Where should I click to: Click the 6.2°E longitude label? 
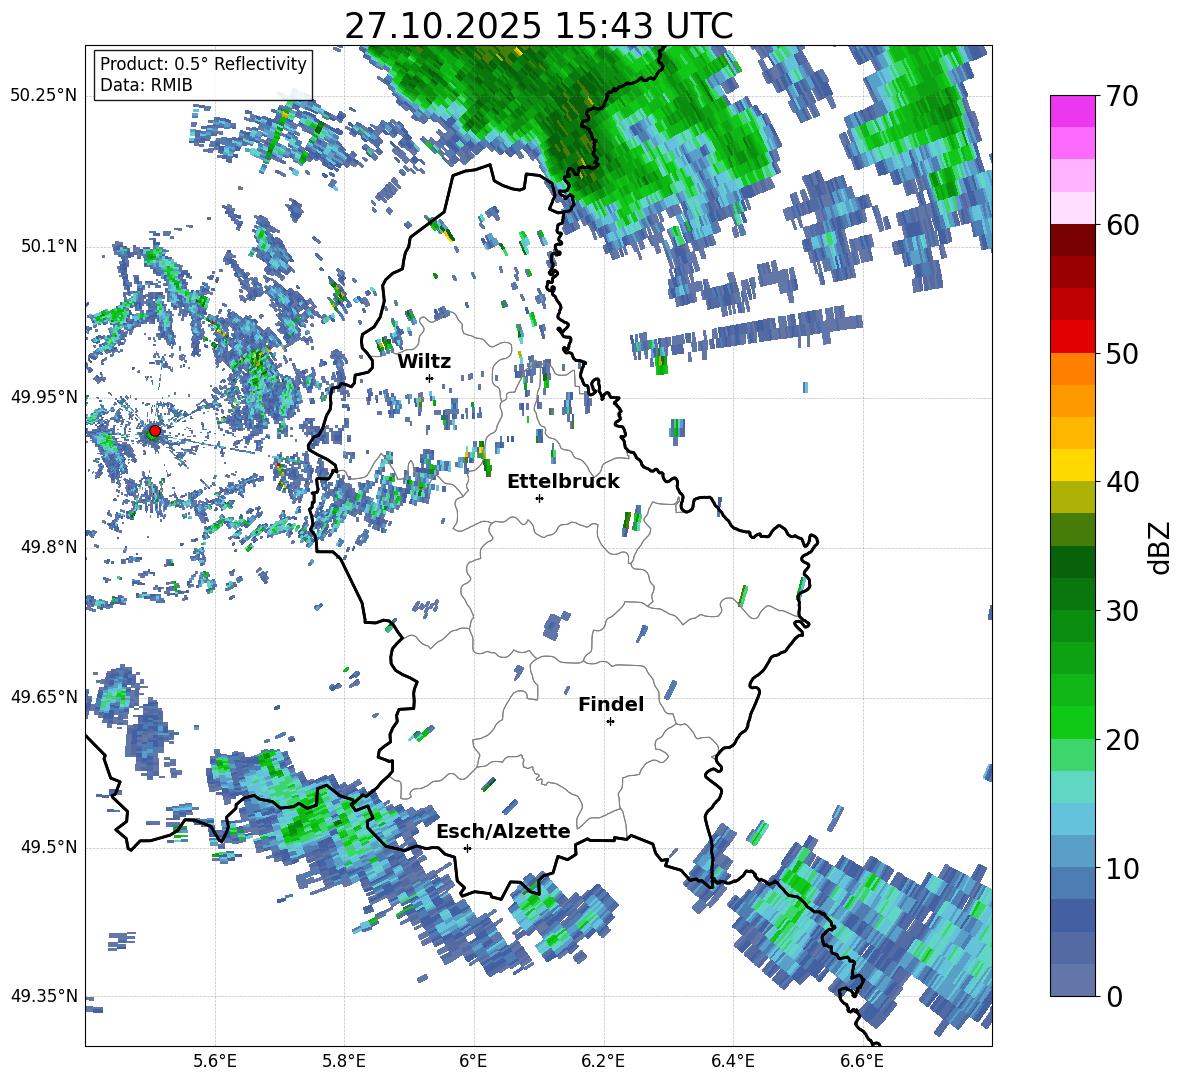(603, 1061)
